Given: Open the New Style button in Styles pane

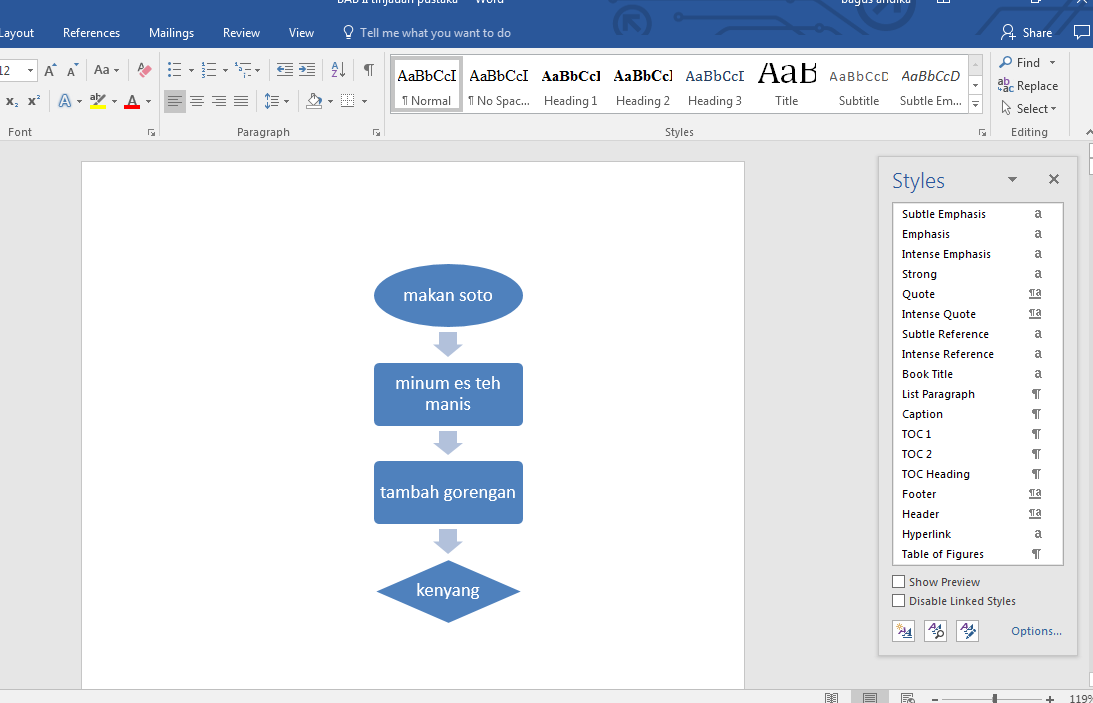Looking at the screenshot, I should [903, 630].
